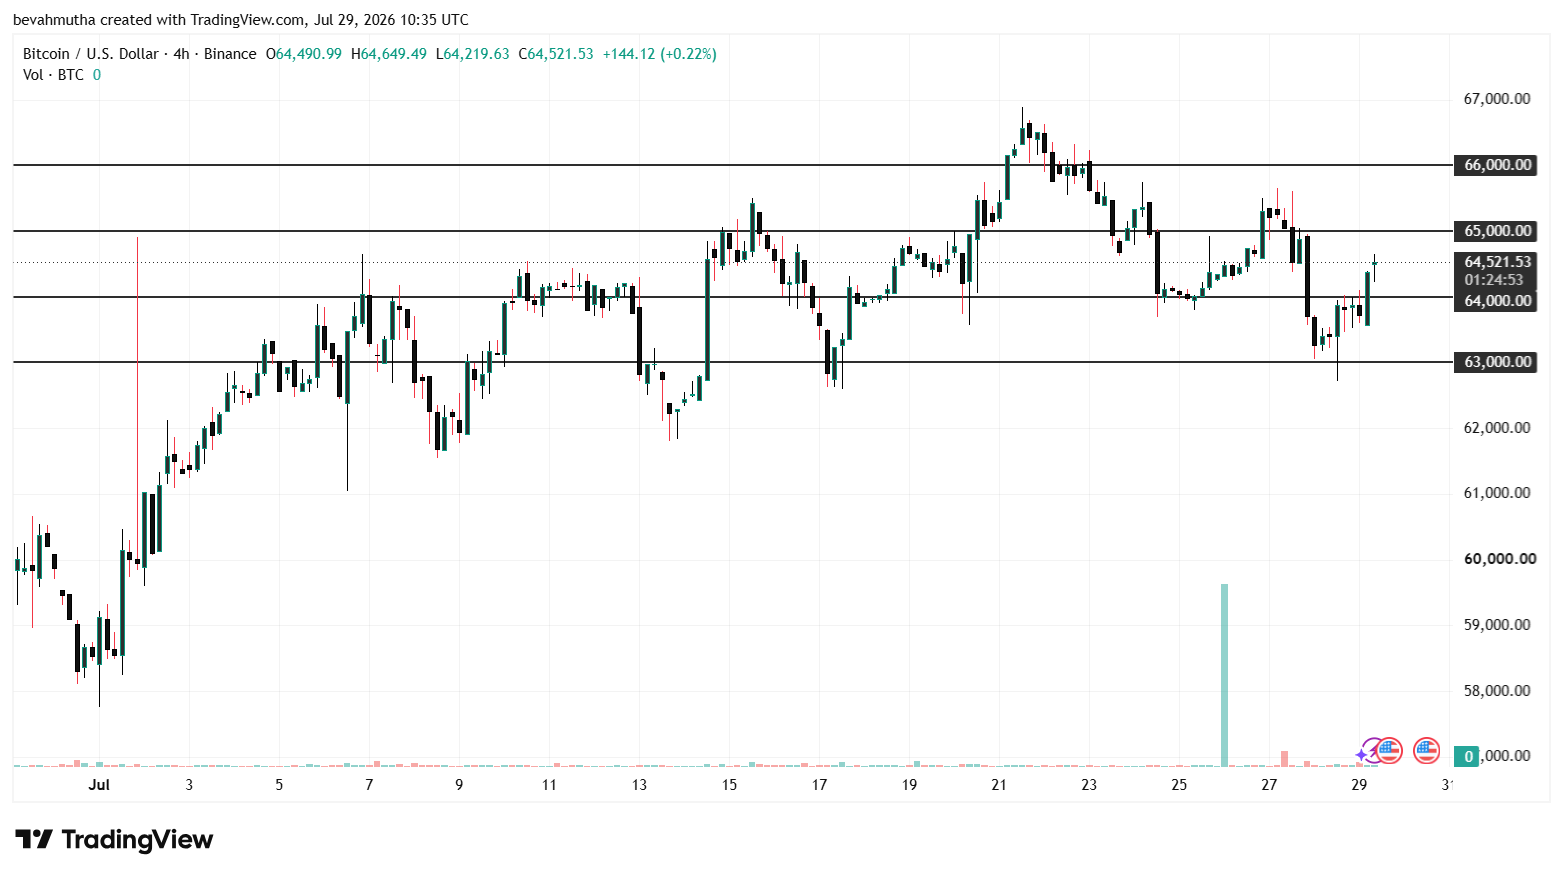Click the rightmost US flag economic event icon
Screen dimensions: 1563x877
click(1426, 751)
